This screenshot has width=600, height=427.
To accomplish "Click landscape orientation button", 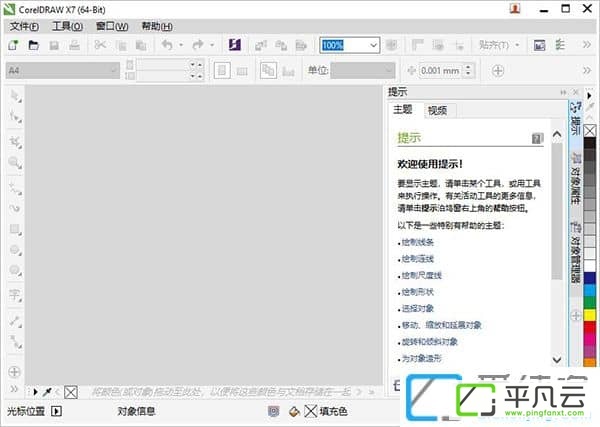I will pyautogui.click(x=242, y=71).
